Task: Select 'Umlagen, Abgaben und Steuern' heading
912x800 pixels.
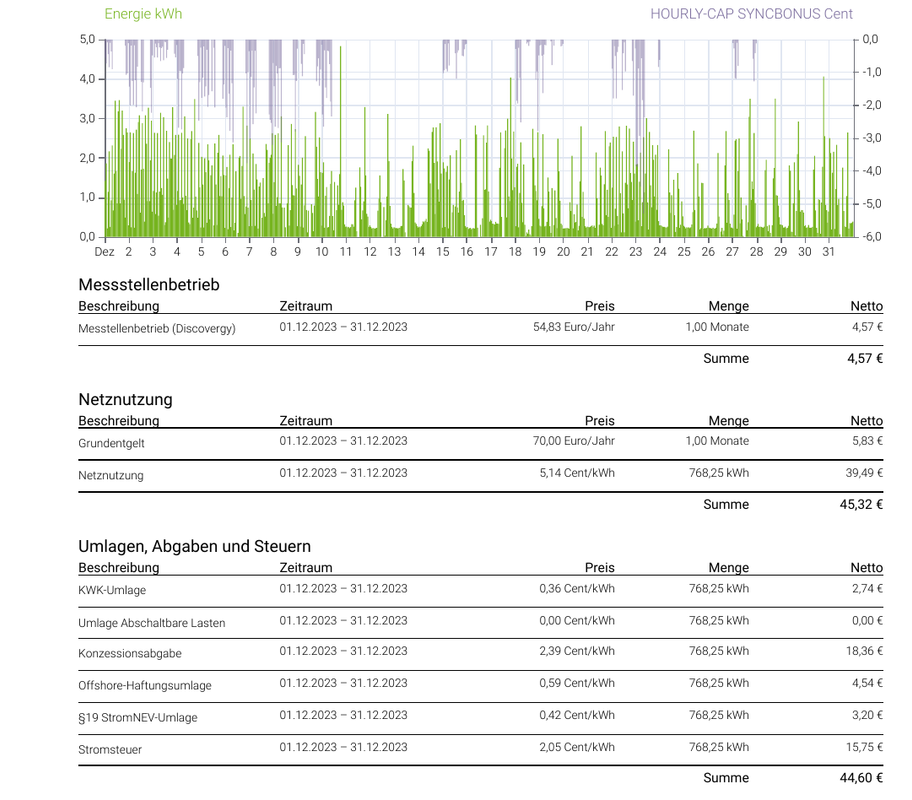Action: (x=194, y=546)
